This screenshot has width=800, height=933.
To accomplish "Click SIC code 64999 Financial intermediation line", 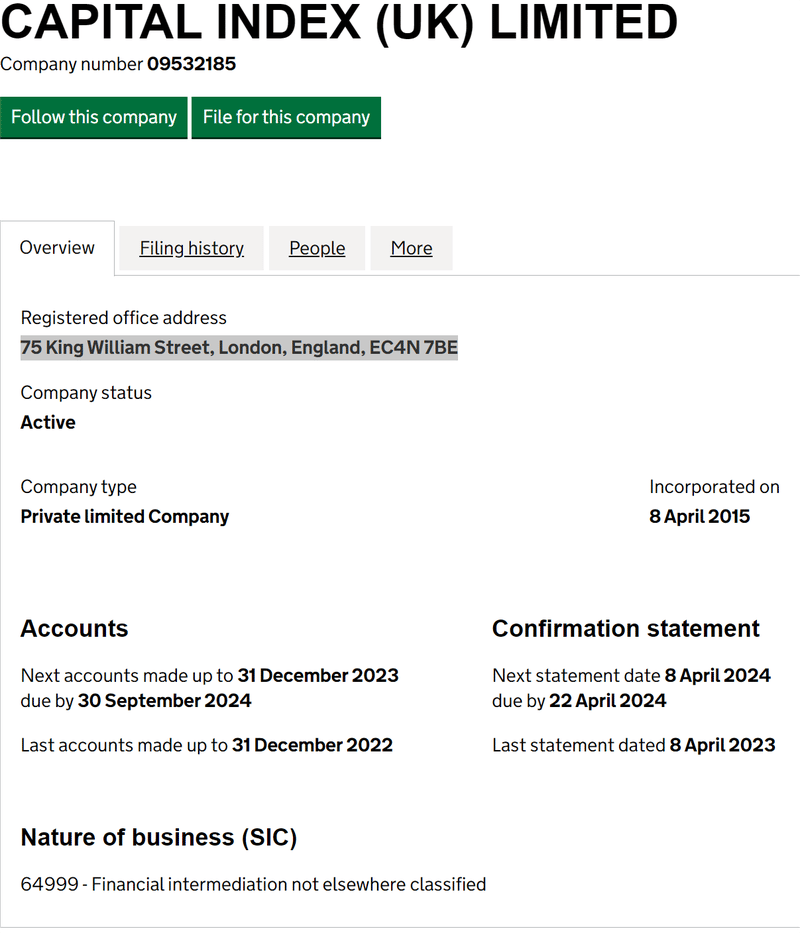I will point(254,885).
